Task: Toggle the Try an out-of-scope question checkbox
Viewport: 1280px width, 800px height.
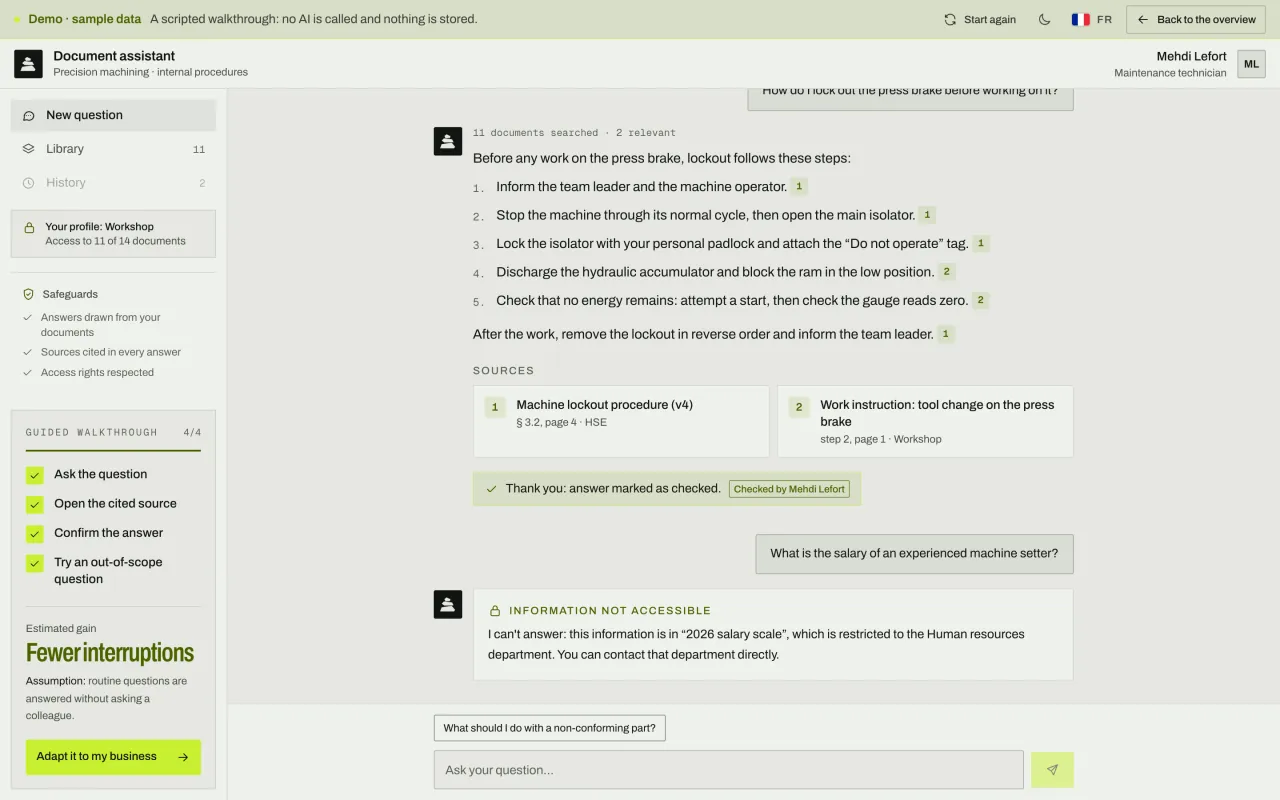Action: point(35,563)
